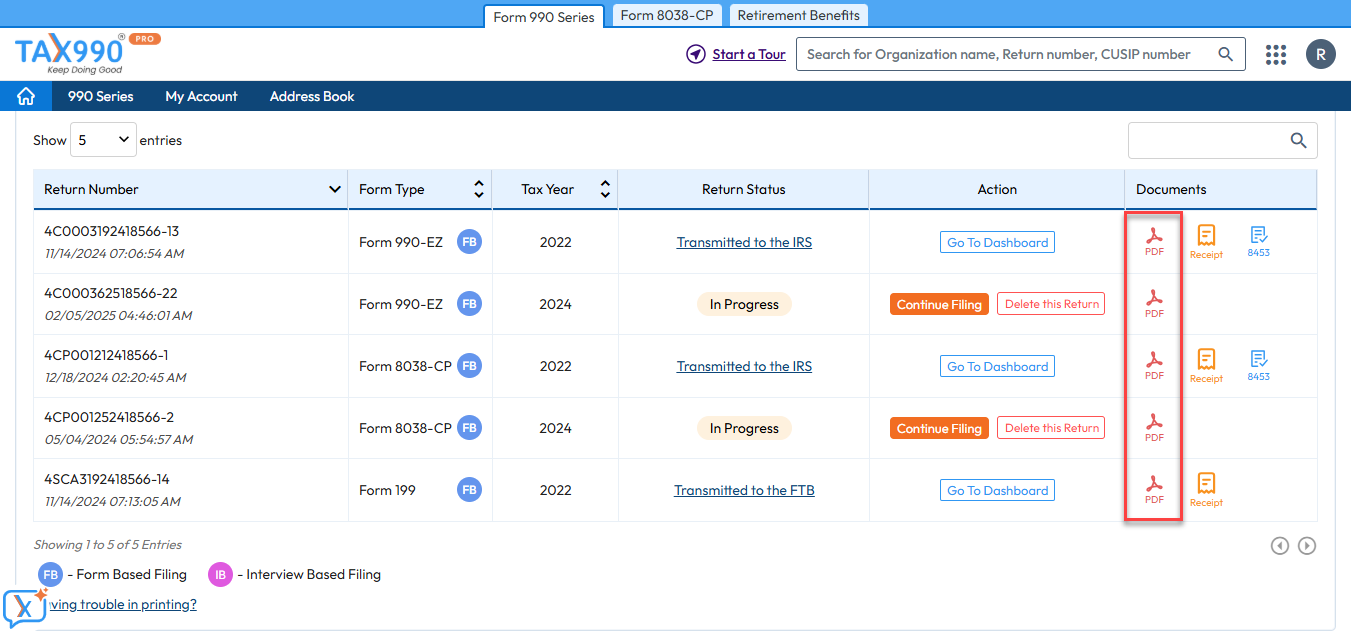Click the IB icon in the Interview Based Filing legend
The width and height of the screenshot is (1351, 633).
pyautogui.click(x=220, y=574)
